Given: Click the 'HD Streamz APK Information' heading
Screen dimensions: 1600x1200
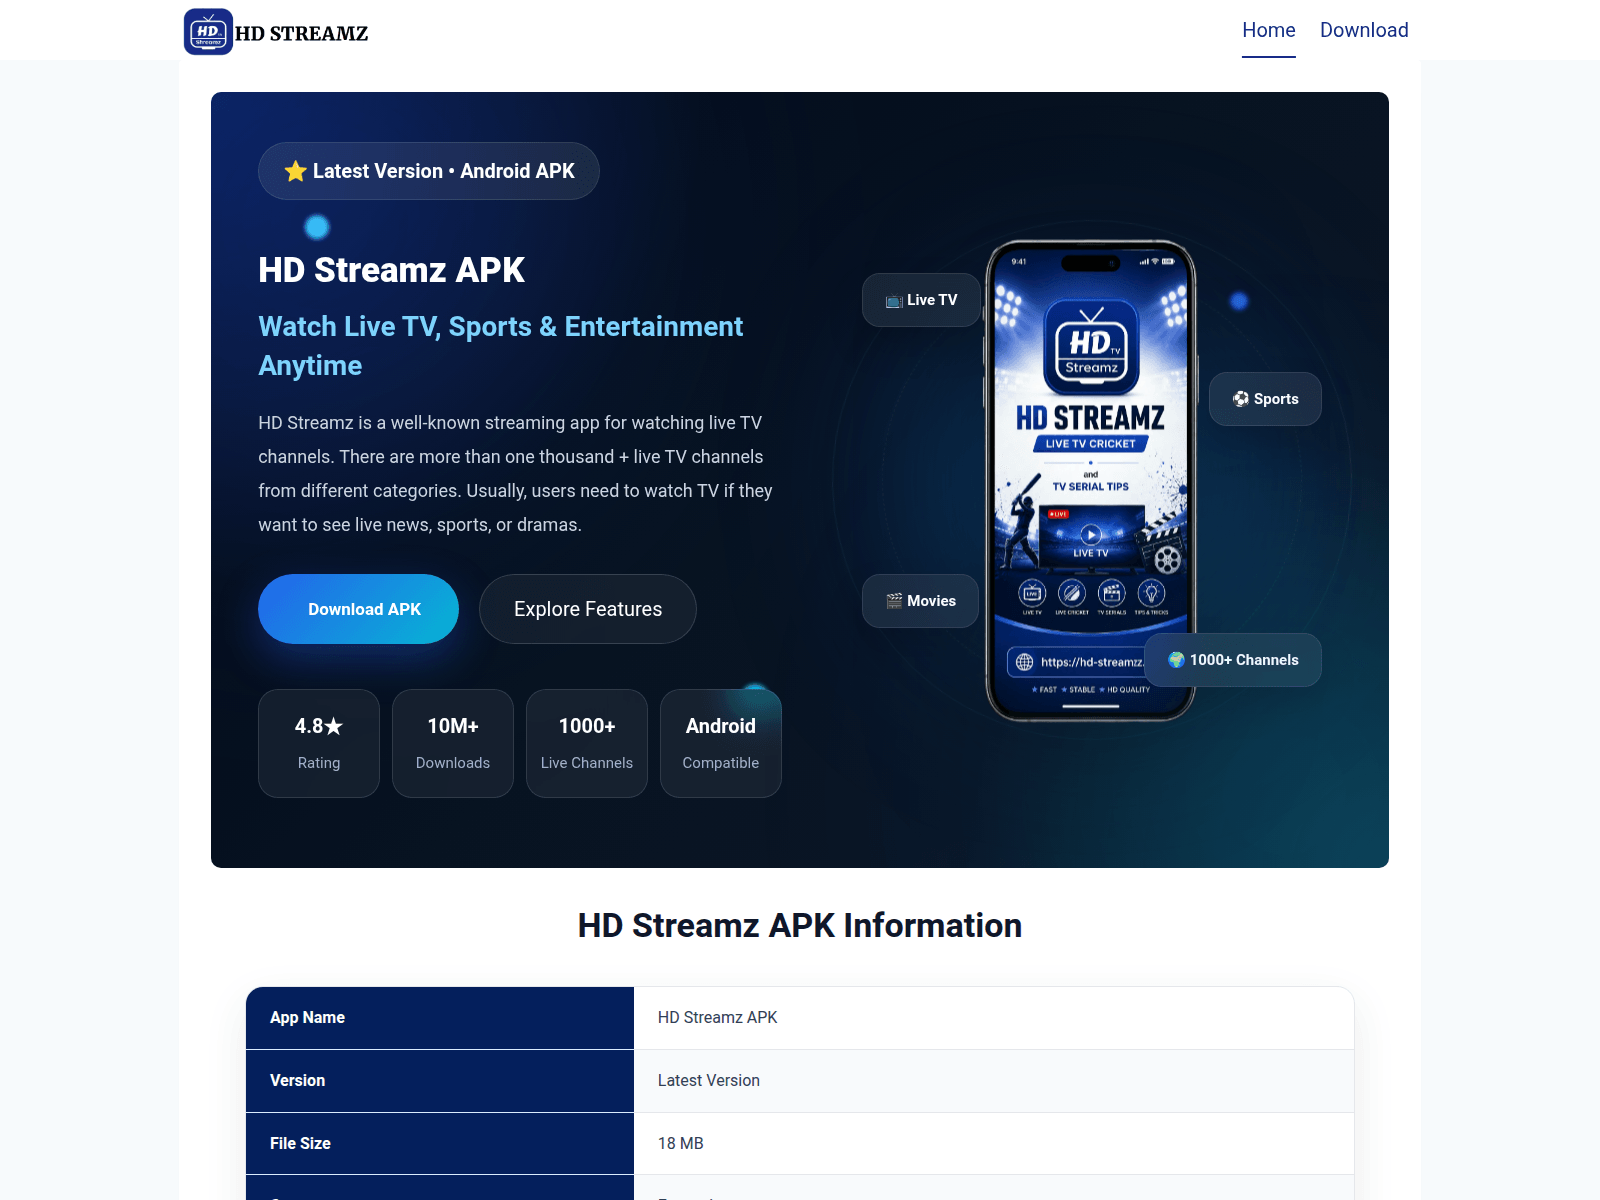Looking at the screenshot, I should [800, 926].
